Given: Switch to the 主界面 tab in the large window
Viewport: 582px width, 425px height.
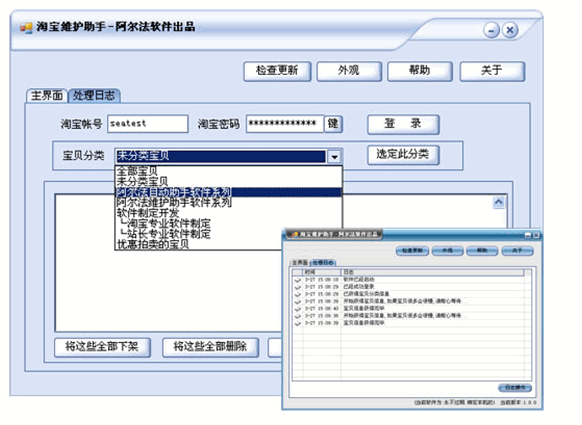Looking at the screenshot, I should point(47,96).
